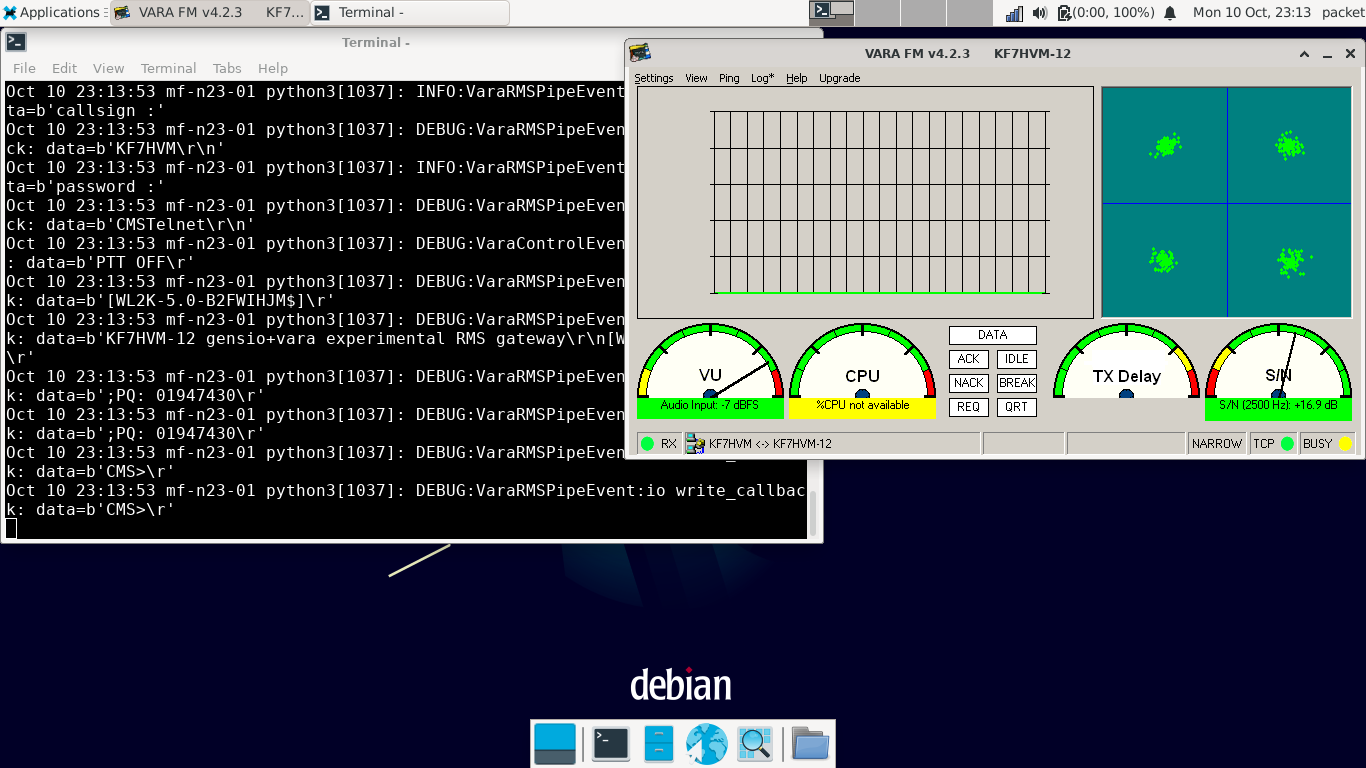Click the connection computers icon in status bar

click(695, 444)
